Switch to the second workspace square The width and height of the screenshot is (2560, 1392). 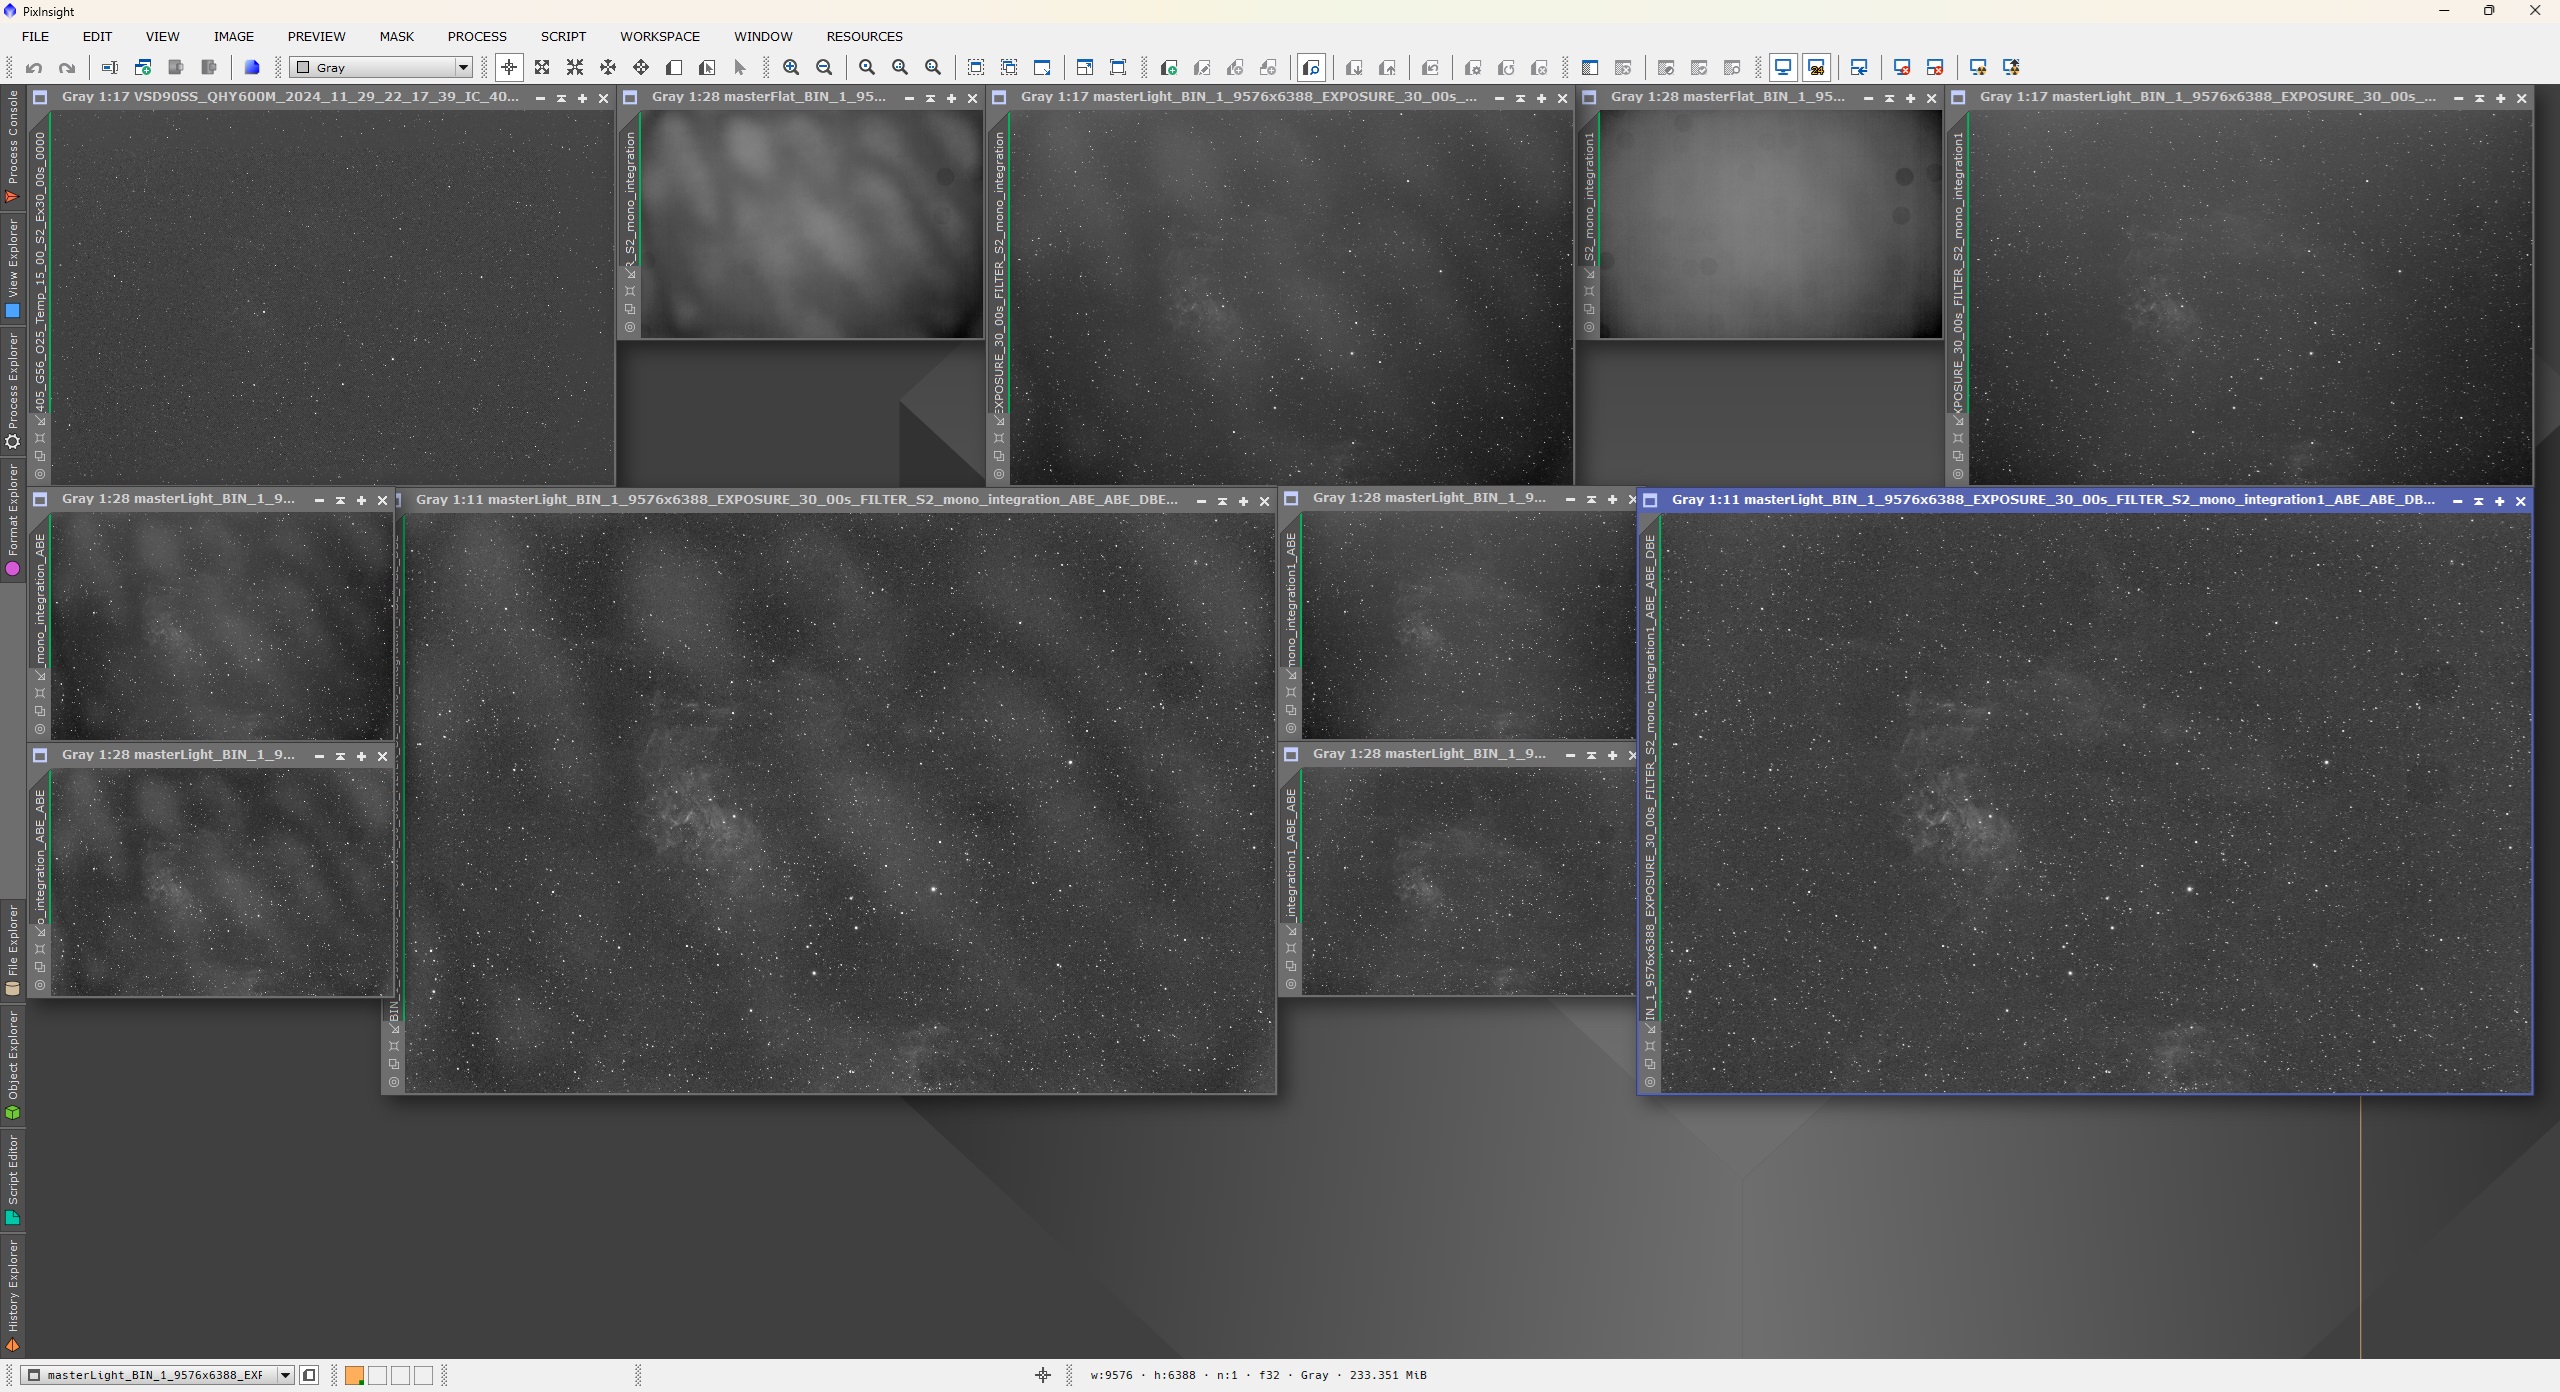(377, 1375)
